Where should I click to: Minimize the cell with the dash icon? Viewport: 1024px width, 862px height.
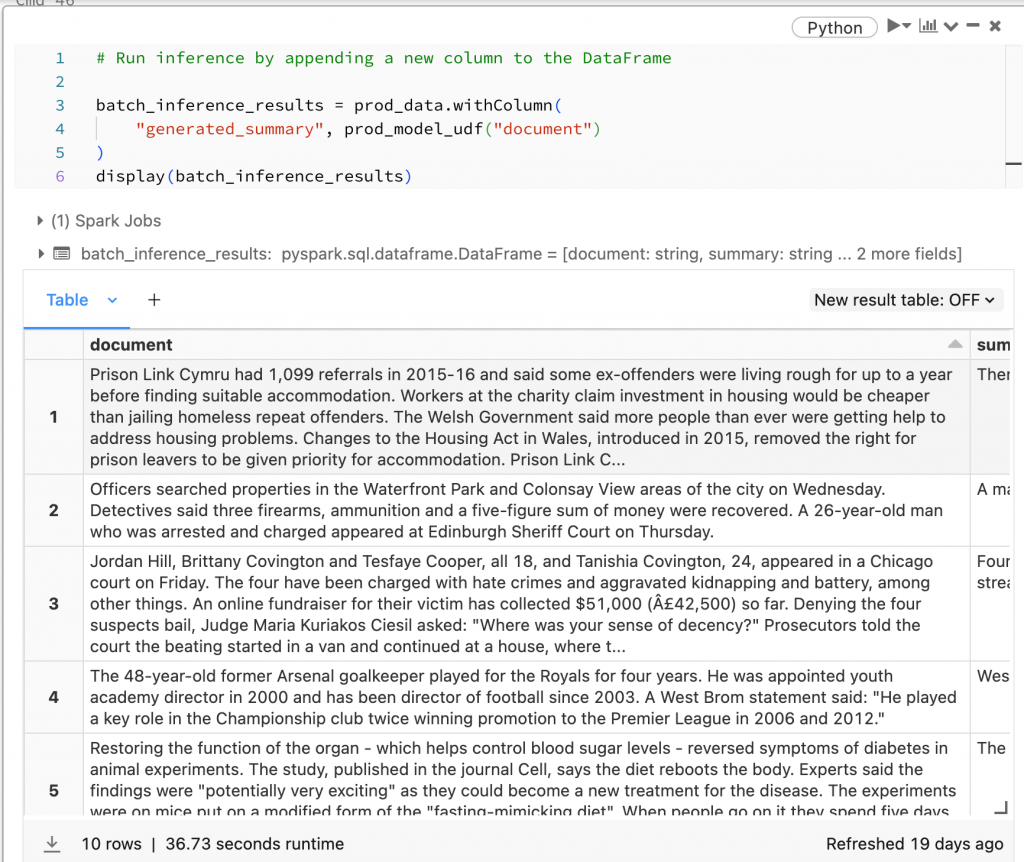[973, 25]
